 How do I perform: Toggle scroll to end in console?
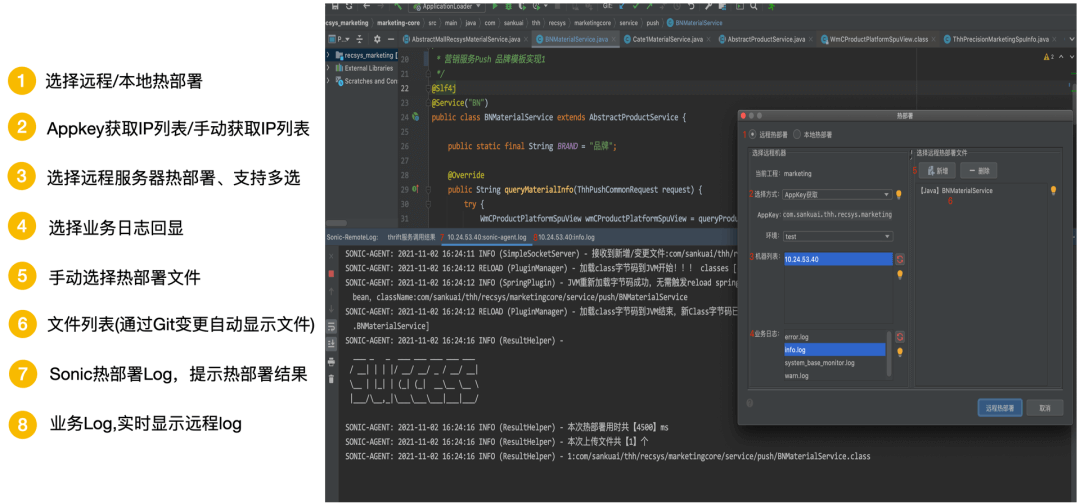tap(331, 344)
